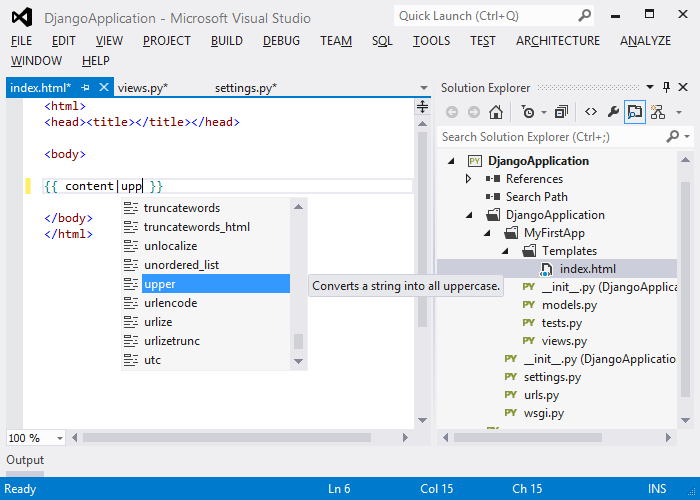The width and height of the screenshot is (700, 500).
Task: Click the References node icon
Action: point(493,179)
